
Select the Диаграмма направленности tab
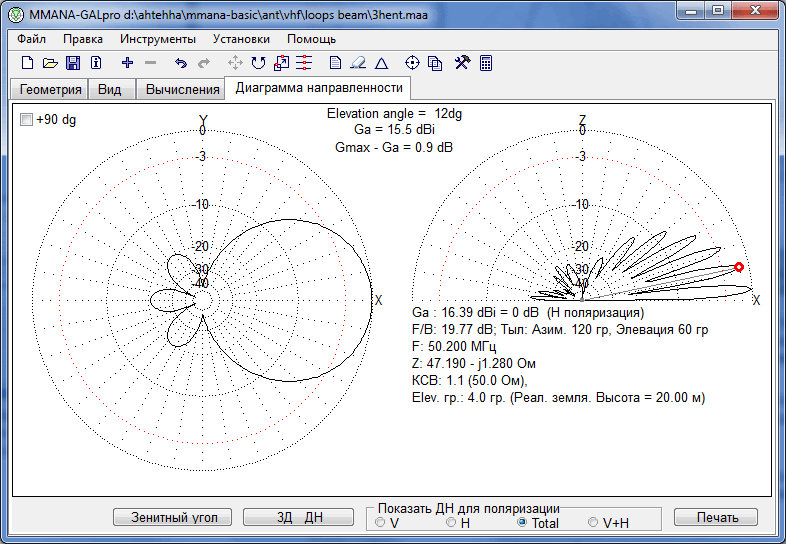(x=319, y=88)
